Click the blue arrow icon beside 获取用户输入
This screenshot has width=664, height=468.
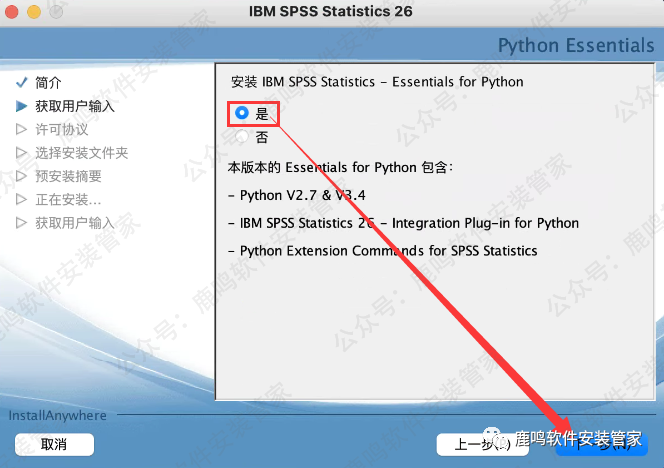(x=21, y=105)
